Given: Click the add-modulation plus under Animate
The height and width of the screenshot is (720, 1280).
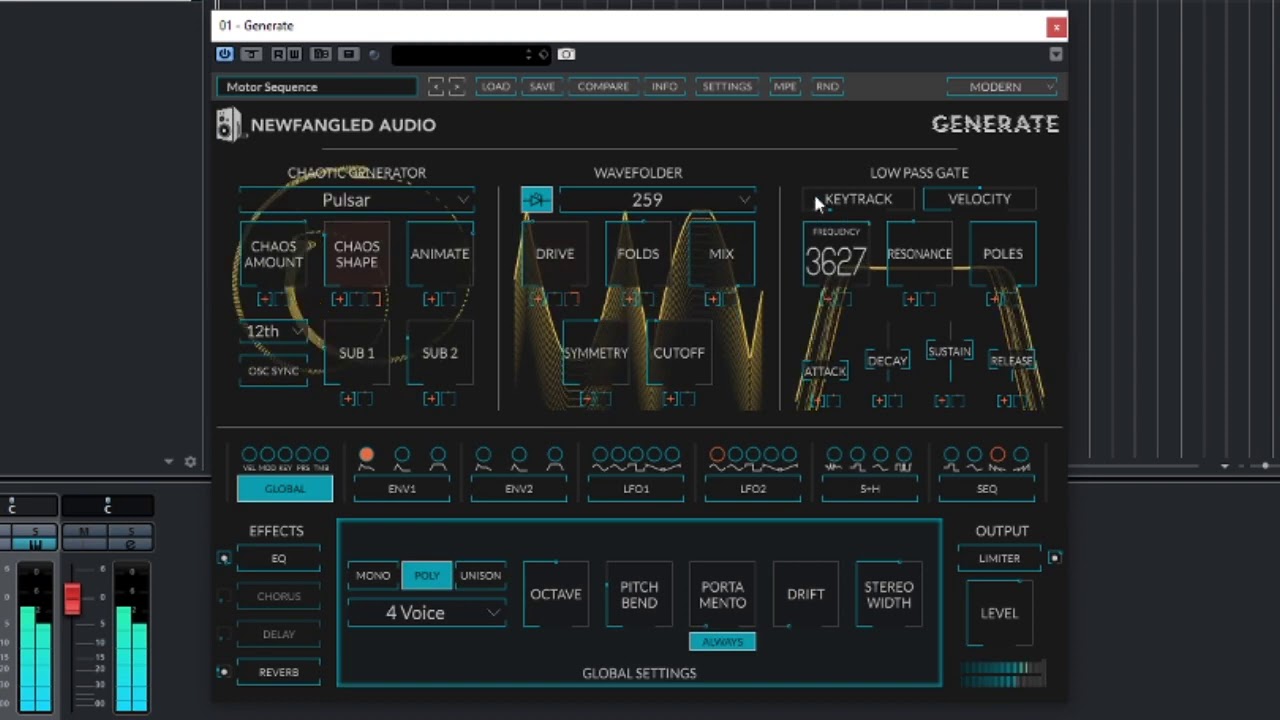Looking at the screenshot, I should 431,299.
